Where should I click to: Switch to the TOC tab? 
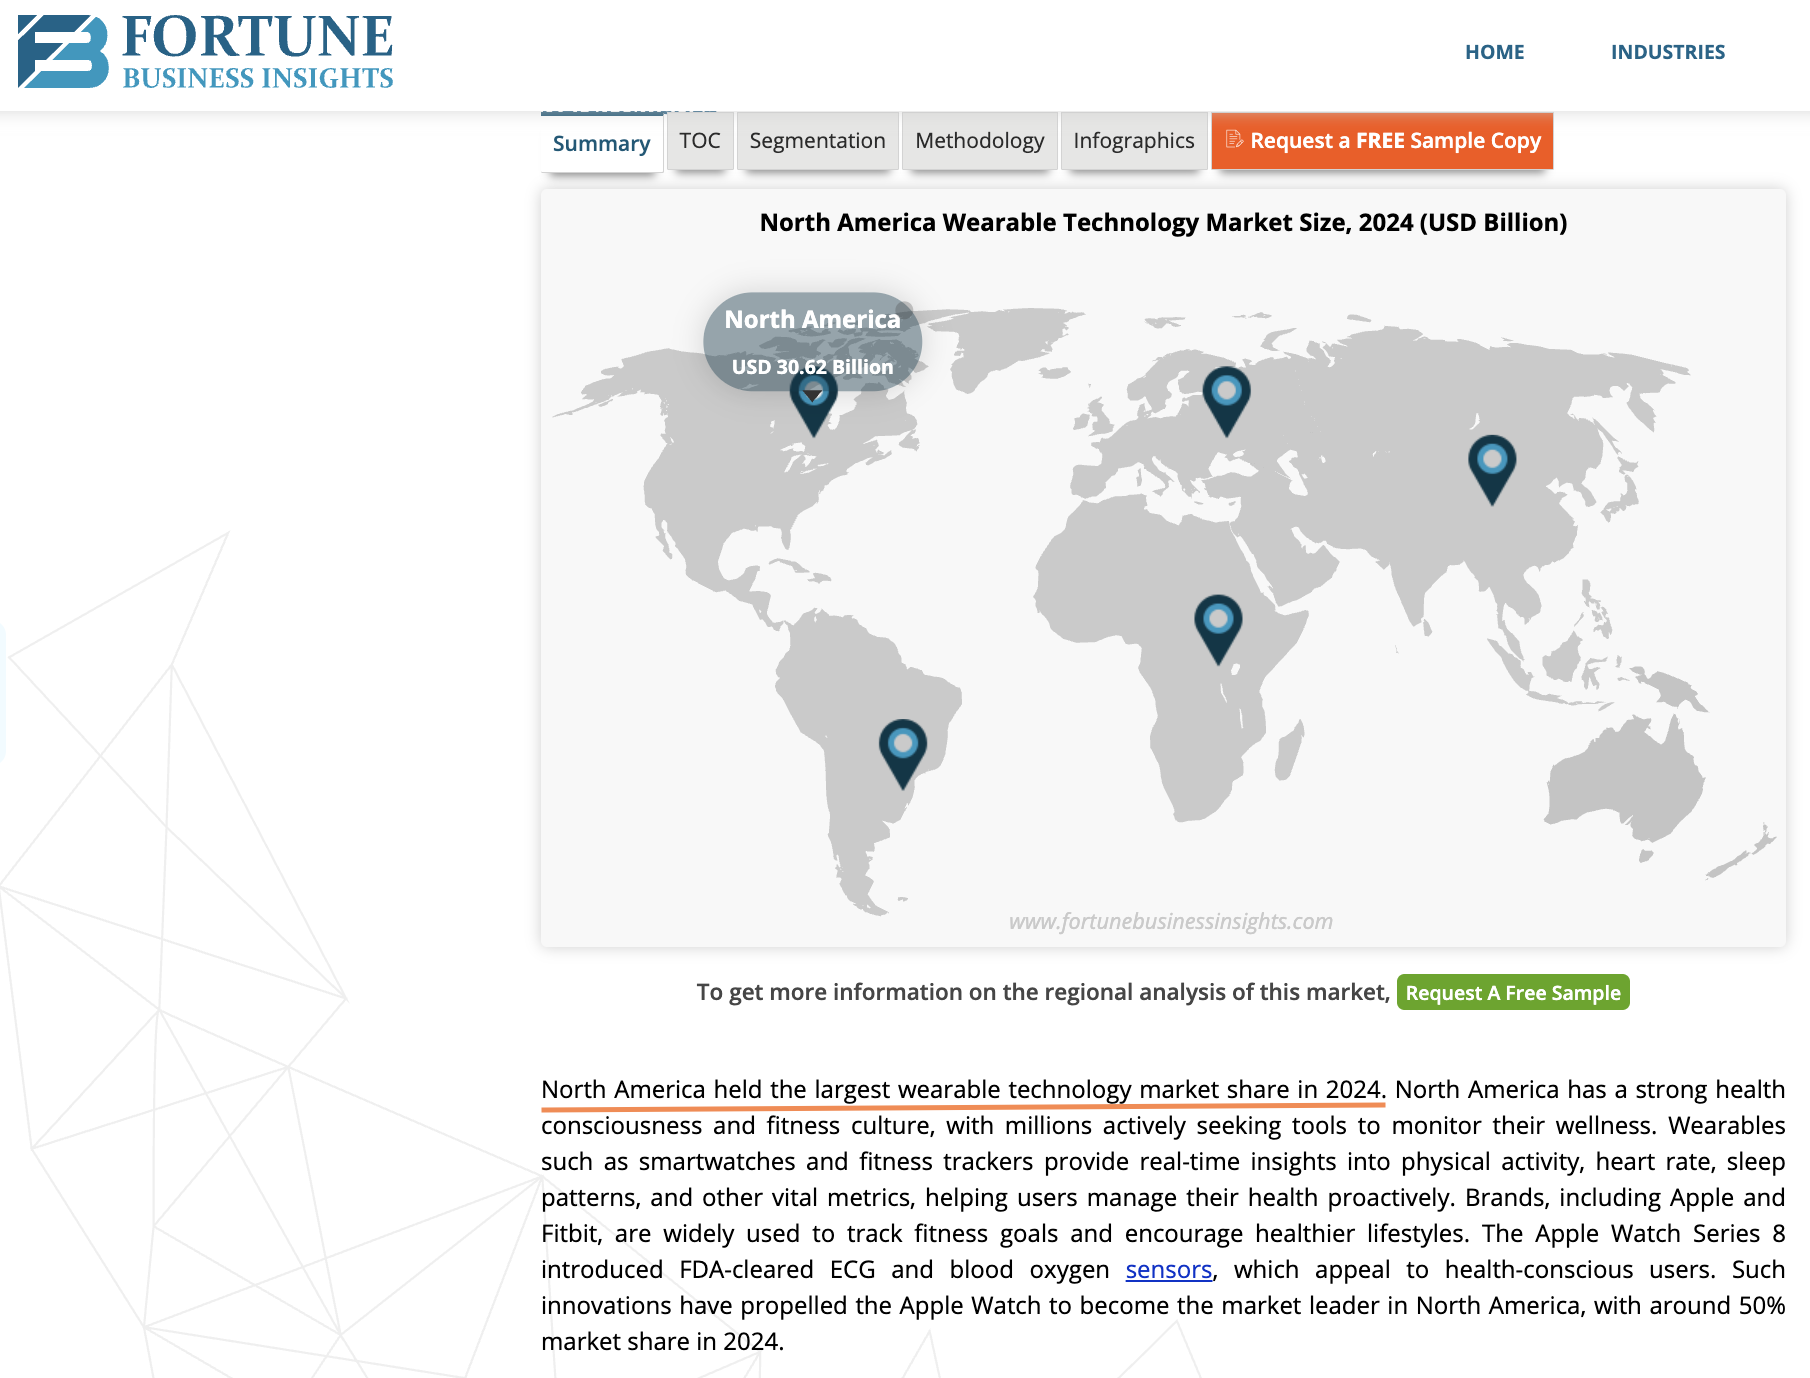tap(700, 140)
